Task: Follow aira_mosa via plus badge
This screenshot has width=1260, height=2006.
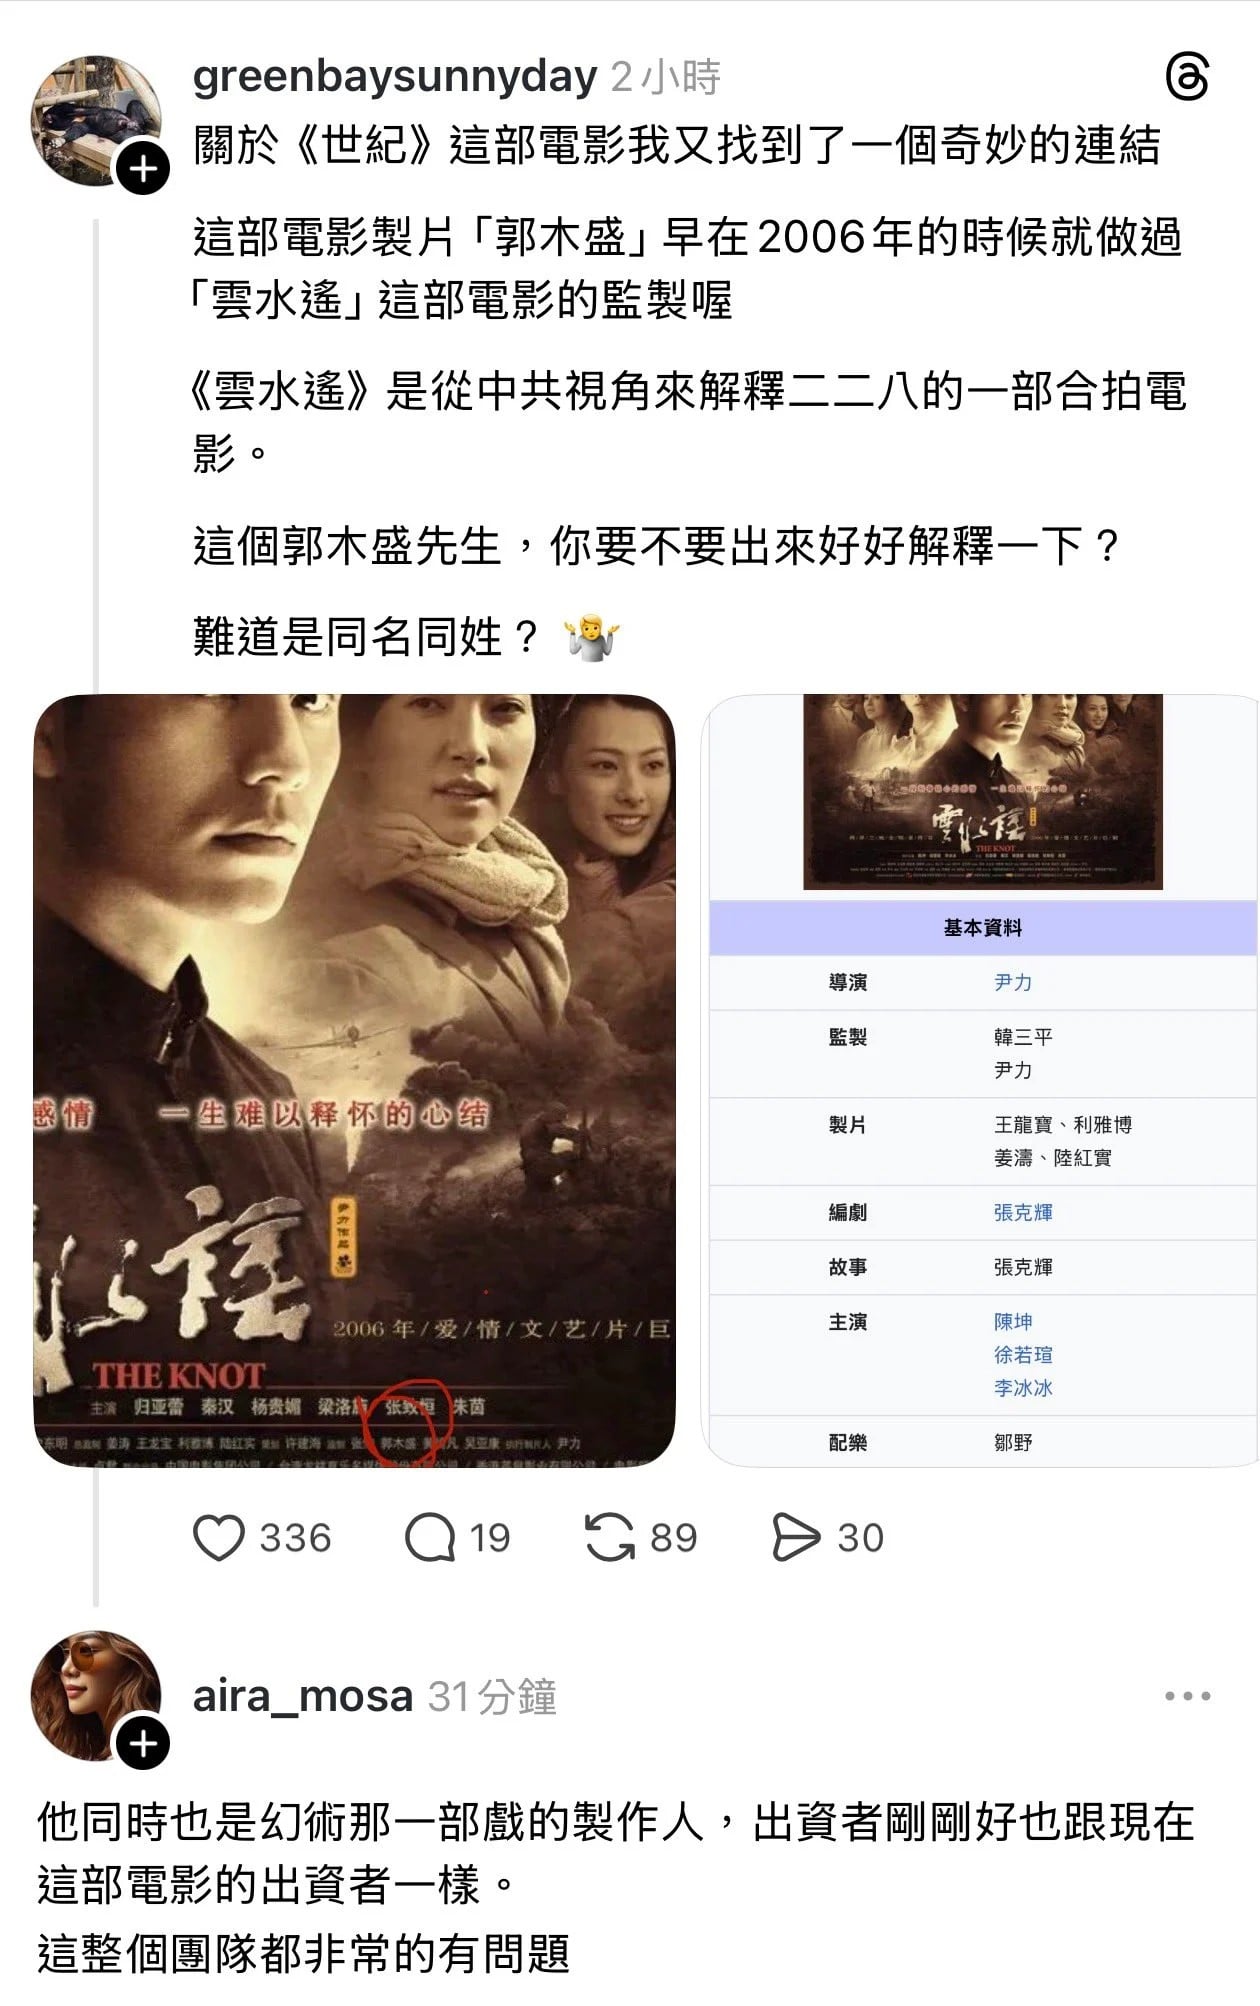Action: pyautogui.click(x=143, y=1744)
